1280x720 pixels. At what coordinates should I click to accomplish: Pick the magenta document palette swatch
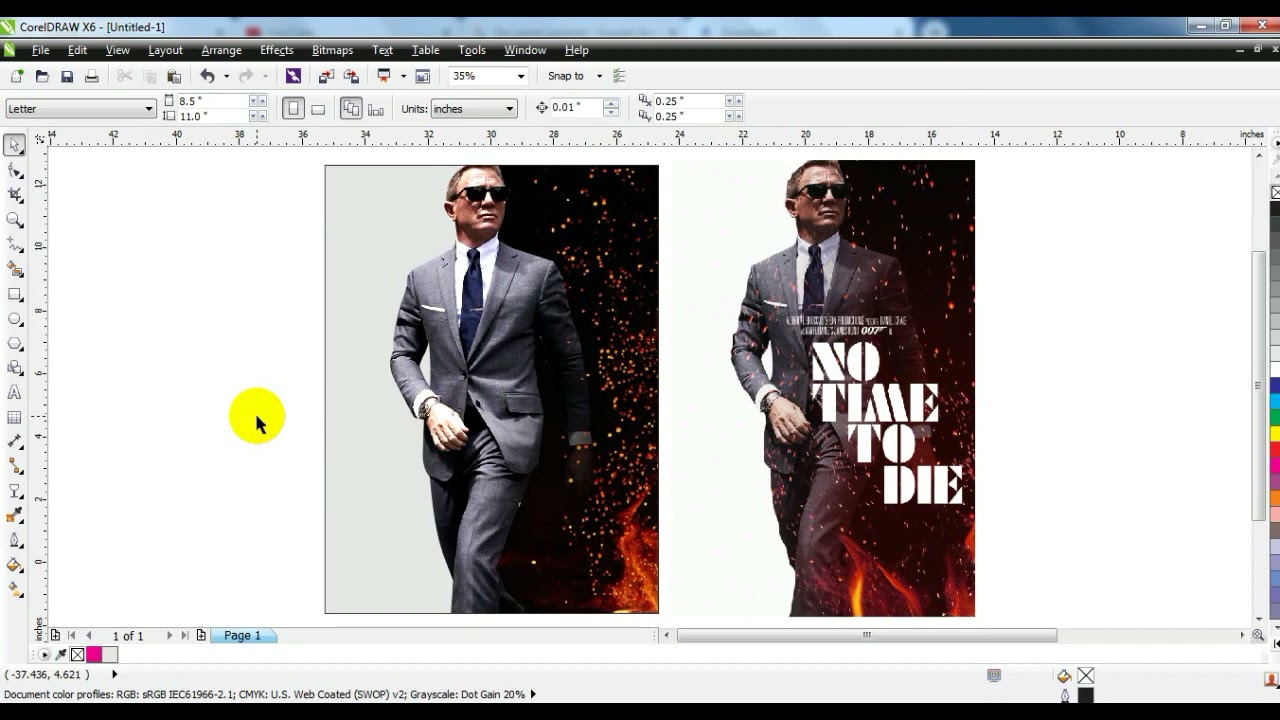(94, 655)
